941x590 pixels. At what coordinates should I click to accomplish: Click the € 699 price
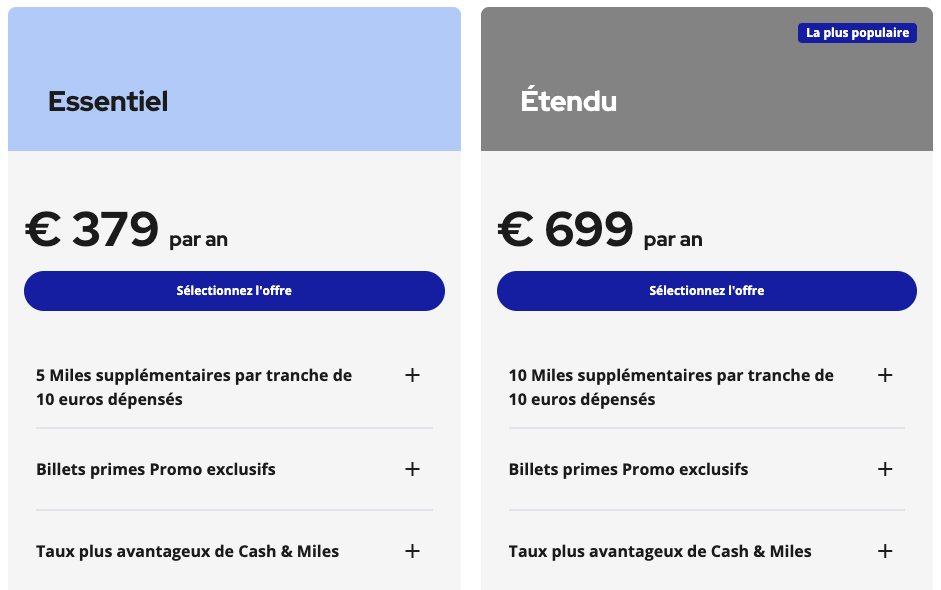565,229
